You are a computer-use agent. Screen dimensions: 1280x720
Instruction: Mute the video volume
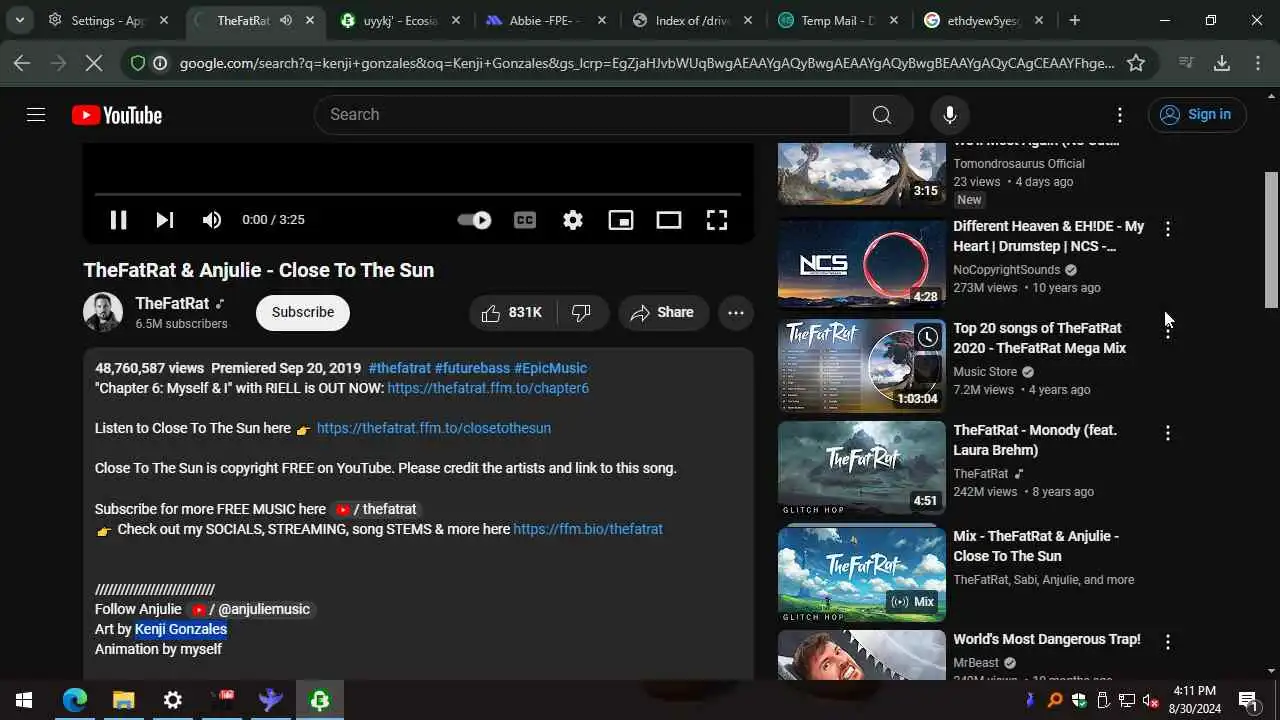click(212, 220)
